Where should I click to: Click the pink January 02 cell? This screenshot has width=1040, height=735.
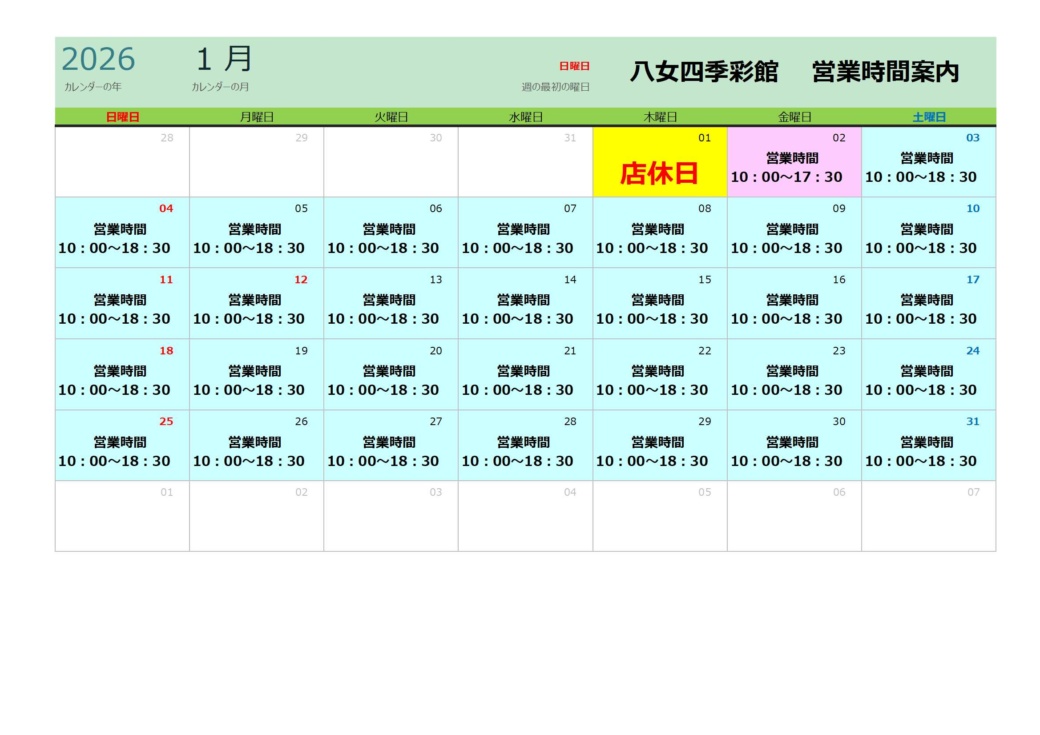pos(793,162)
